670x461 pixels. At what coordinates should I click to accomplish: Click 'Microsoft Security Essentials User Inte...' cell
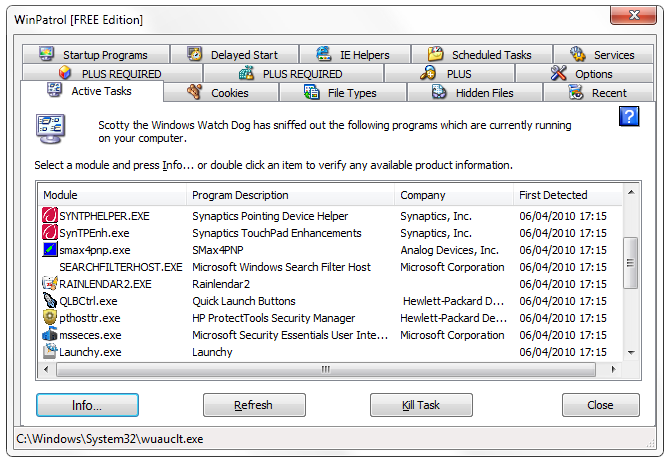(x=290, y=335)
